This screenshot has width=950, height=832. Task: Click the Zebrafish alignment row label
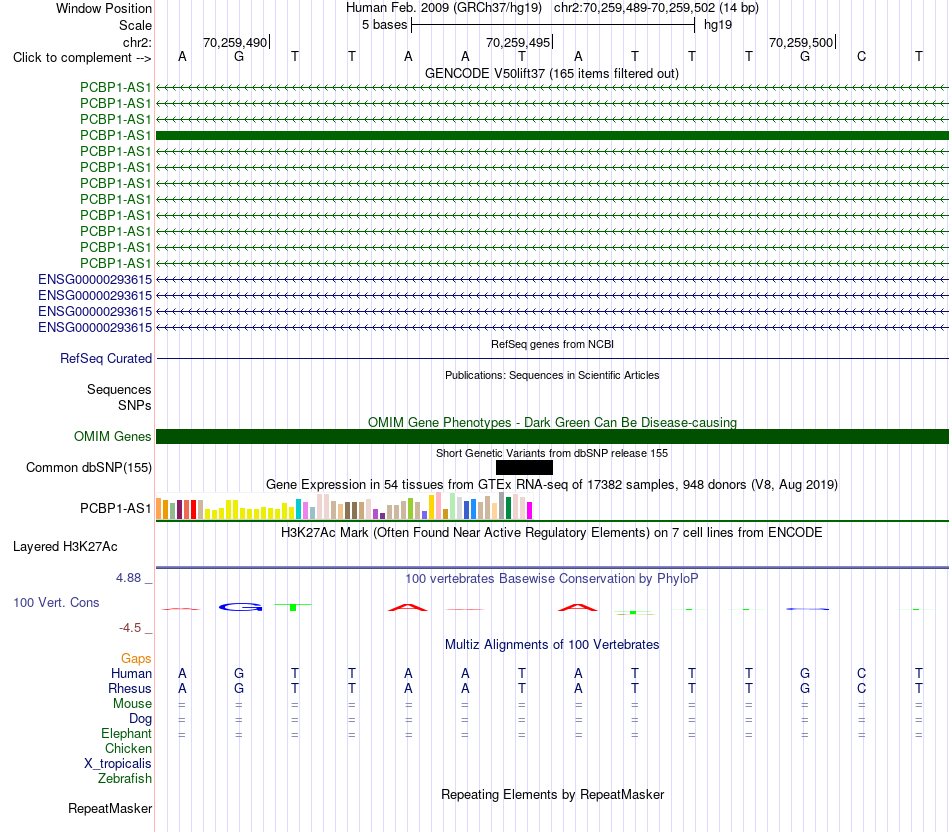click(125, 779)
